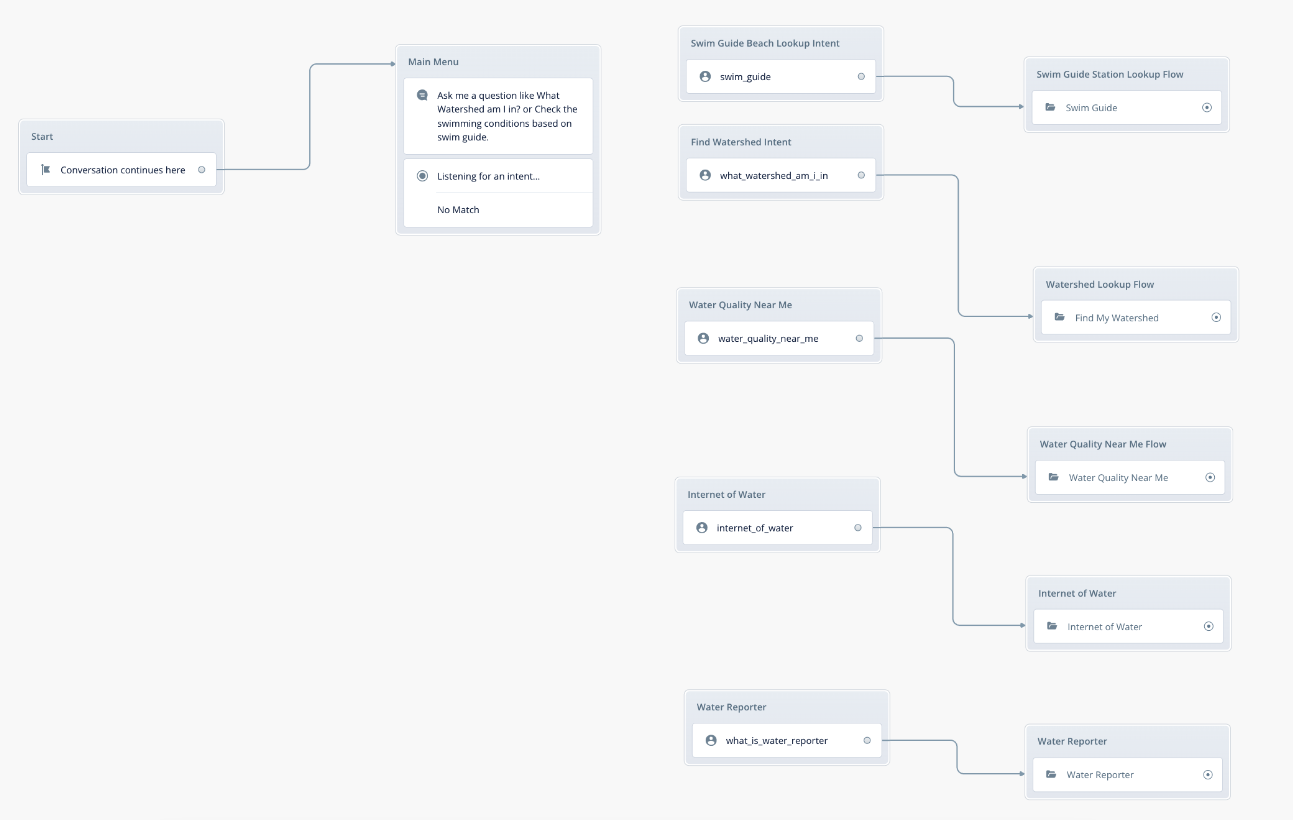Screen dimensions: 1293x820
Task: Open Internet of Water flow target icon
Action: coord(1208,627)
